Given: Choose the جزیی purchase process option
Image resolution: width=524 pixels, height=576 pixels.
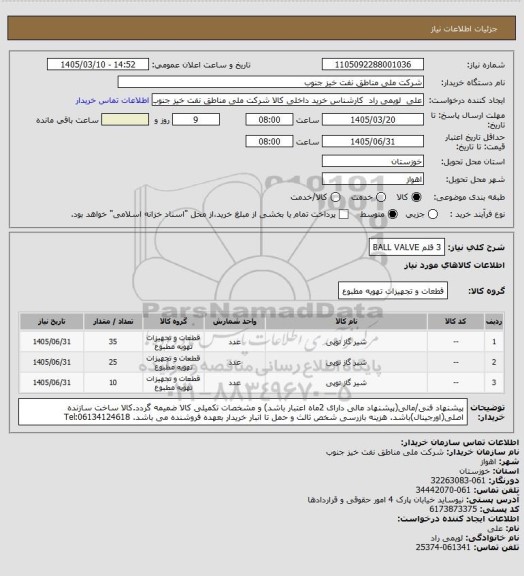Looking at the screenshot, I should tap(433, 214).
